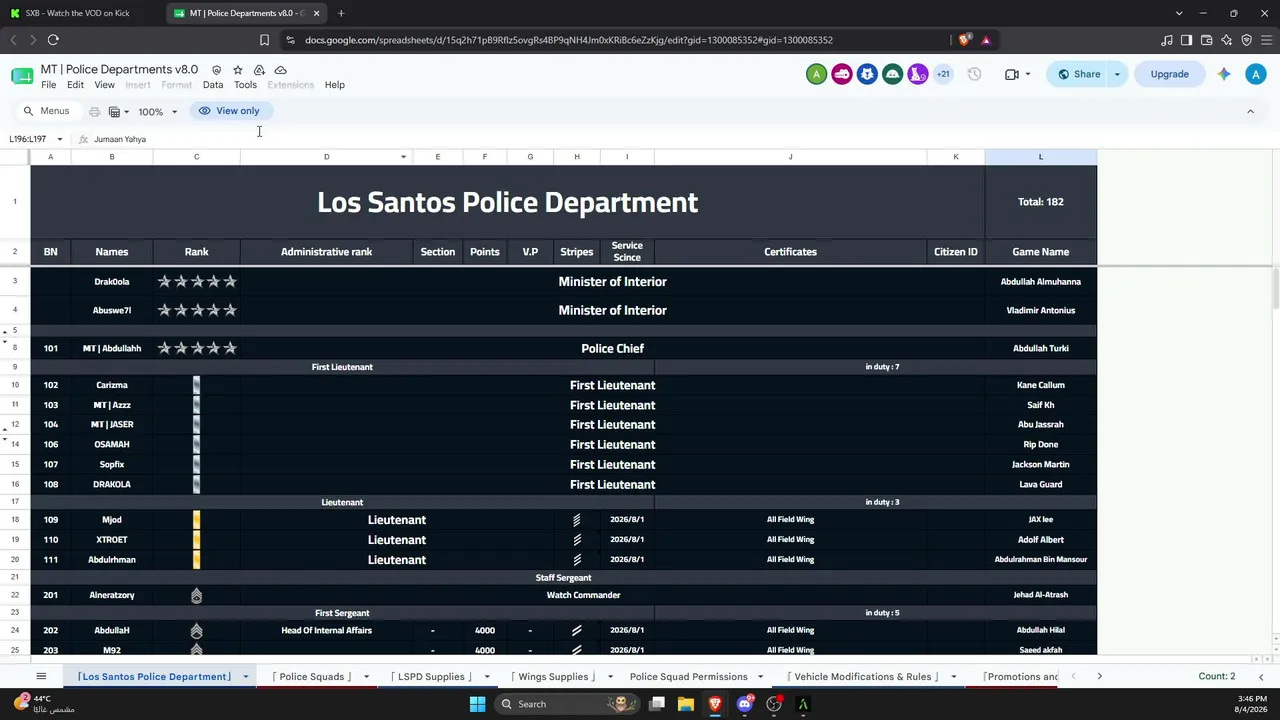
Task: Select the Los Santos Police Department title cell
Action: [x=507, y=202]
